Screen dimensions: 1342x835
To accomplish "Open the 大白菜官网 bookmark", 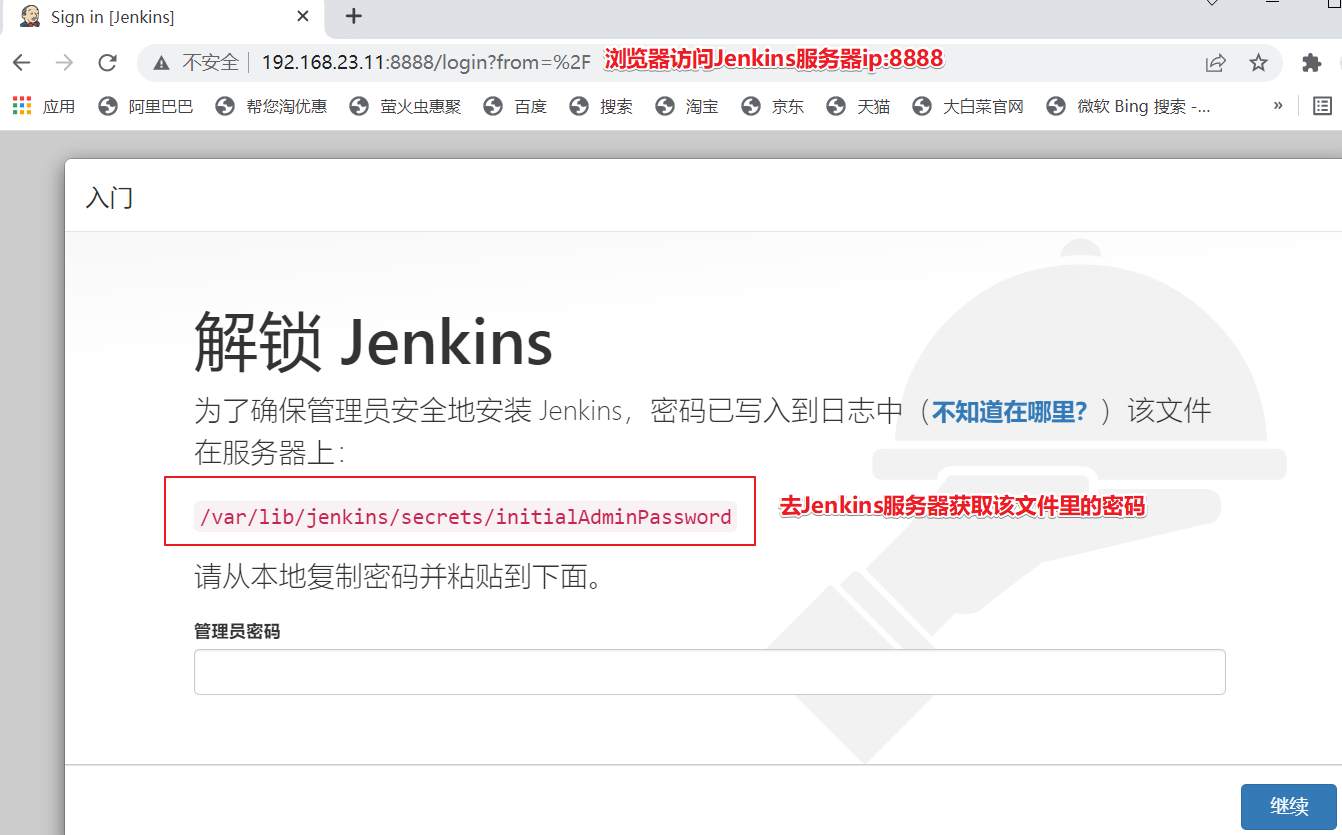I will [968, 106].
